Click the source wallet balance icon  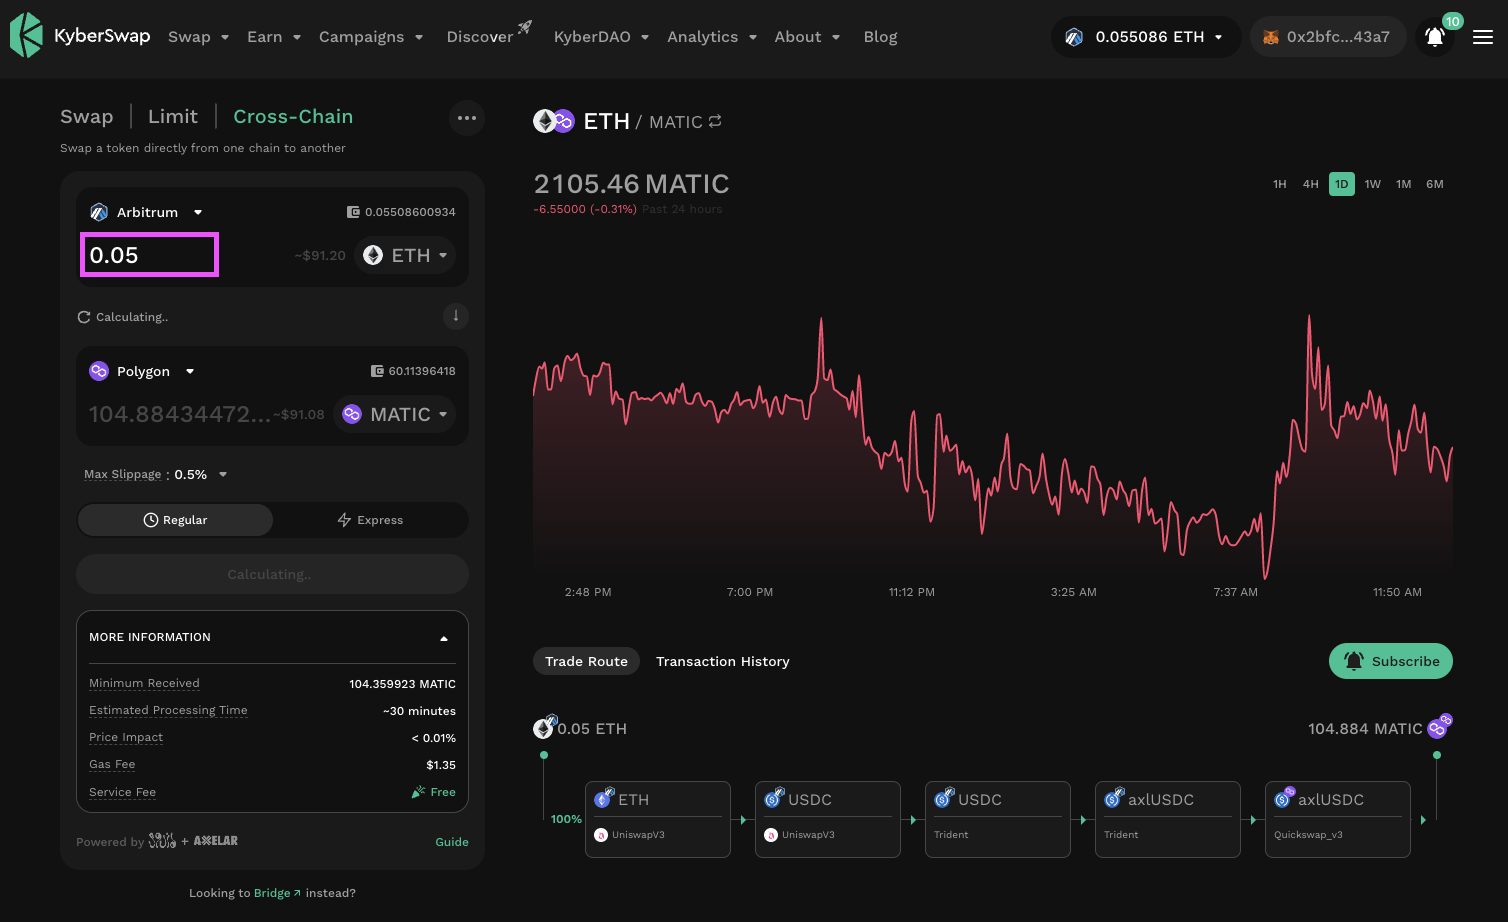pos(353,212)
